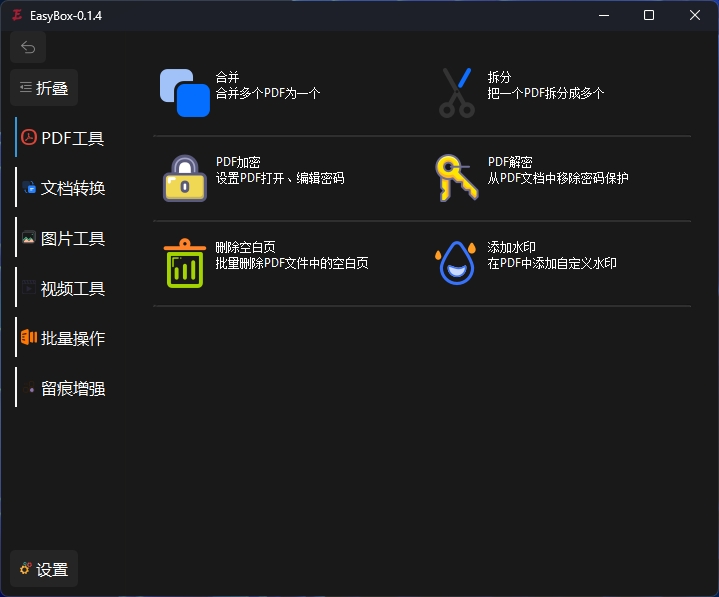Click the 批量操作 orange icon

(29, 337)
